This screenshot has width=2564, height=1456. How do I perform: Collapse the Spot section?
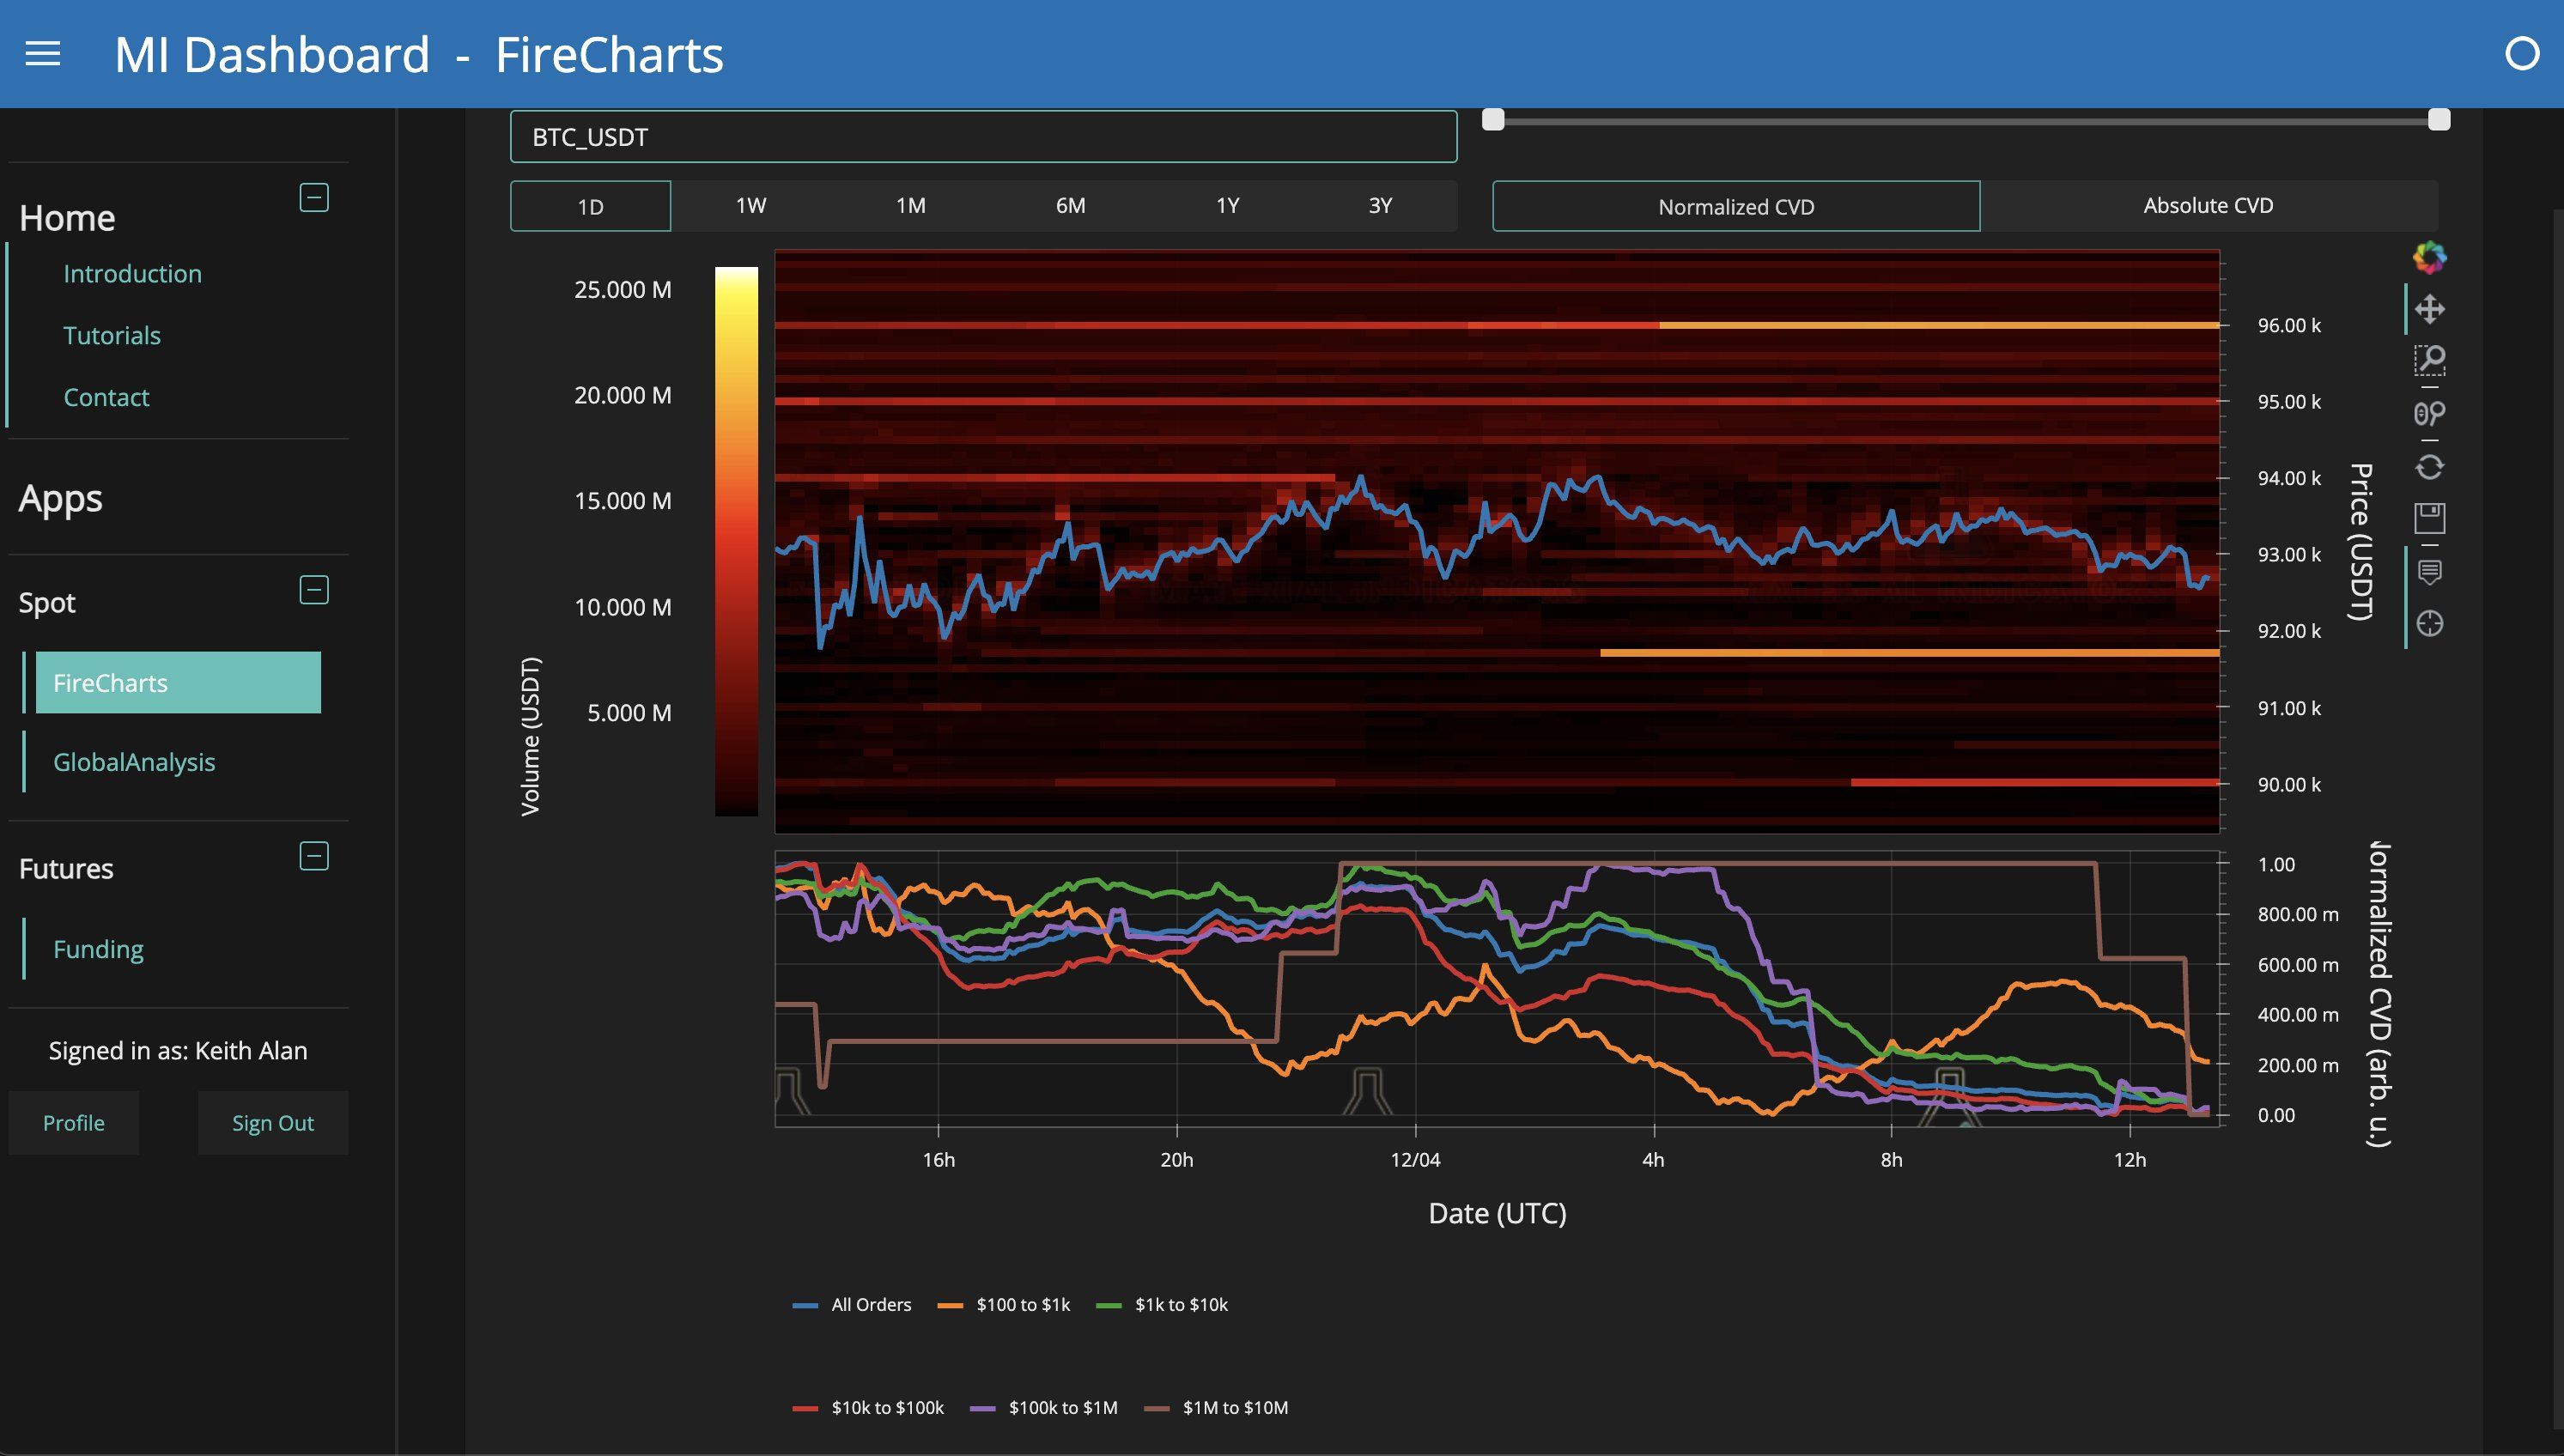313,589
